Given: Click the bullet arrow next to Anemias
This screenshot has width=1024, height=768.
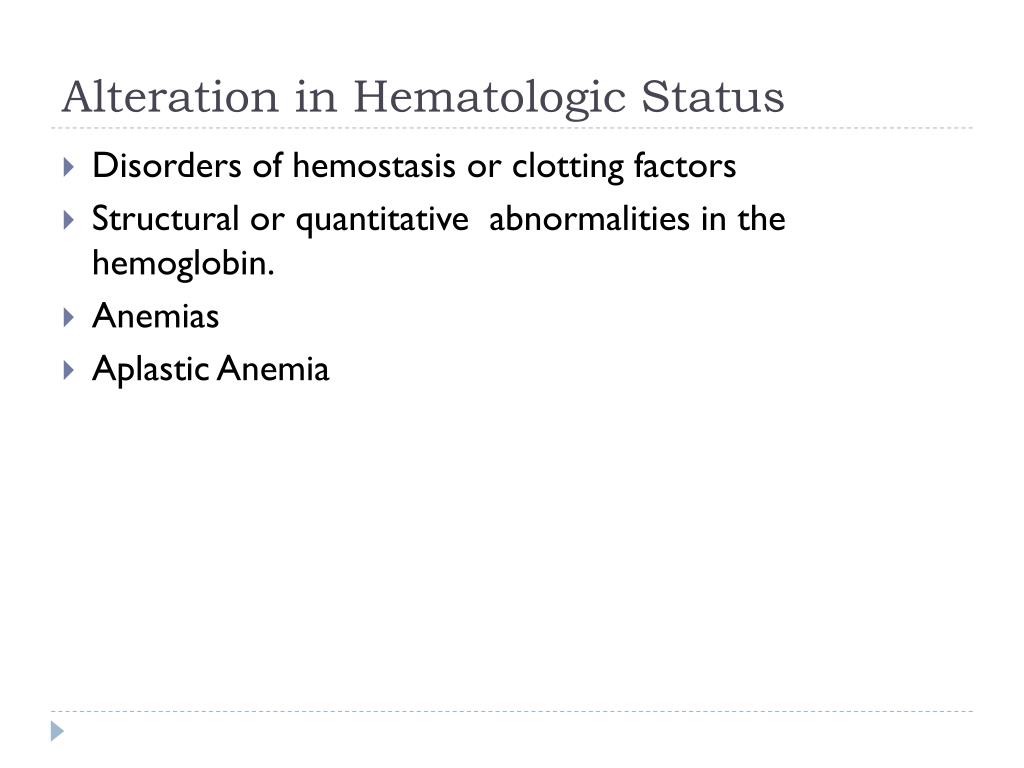Looking at the screenshot, I should [69, 317].
